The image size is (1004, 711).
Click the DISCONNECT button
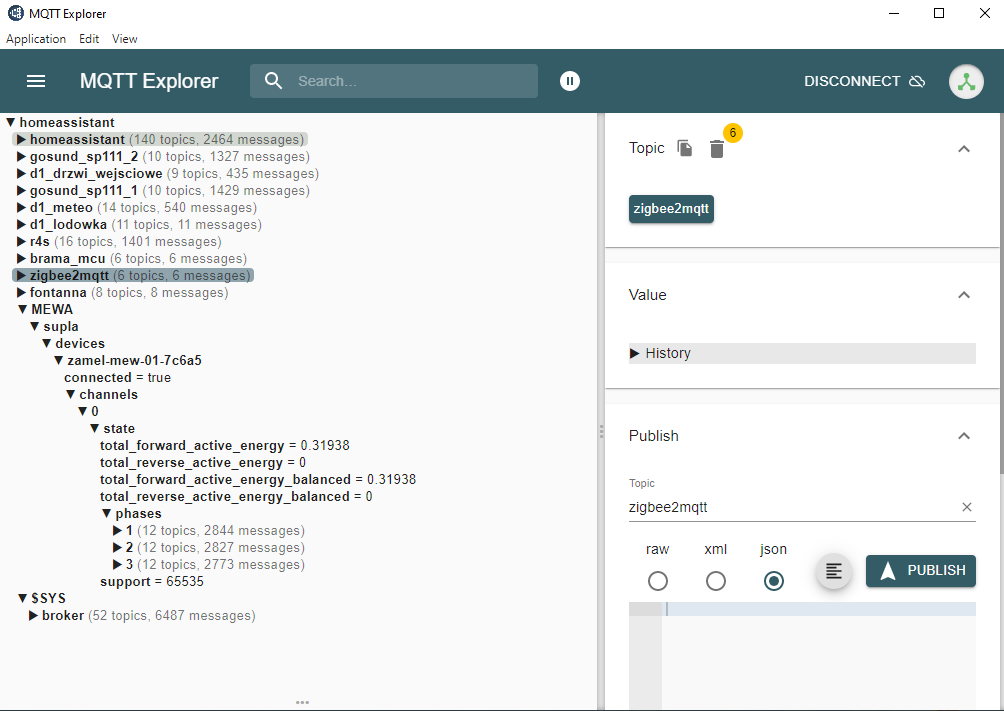[x=864, y=81]
